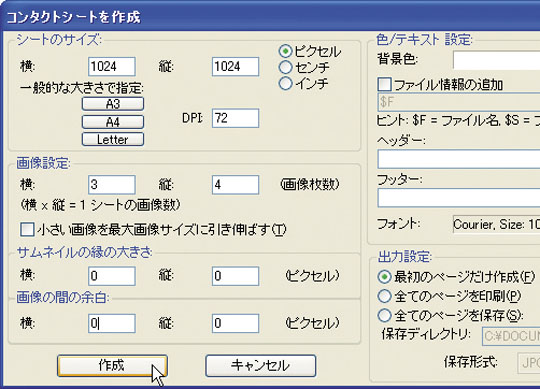This screenshot has width=540, height=389.
Task: Choose 最初のページだけ作成 output option
Action: click(x=384, y=277)
